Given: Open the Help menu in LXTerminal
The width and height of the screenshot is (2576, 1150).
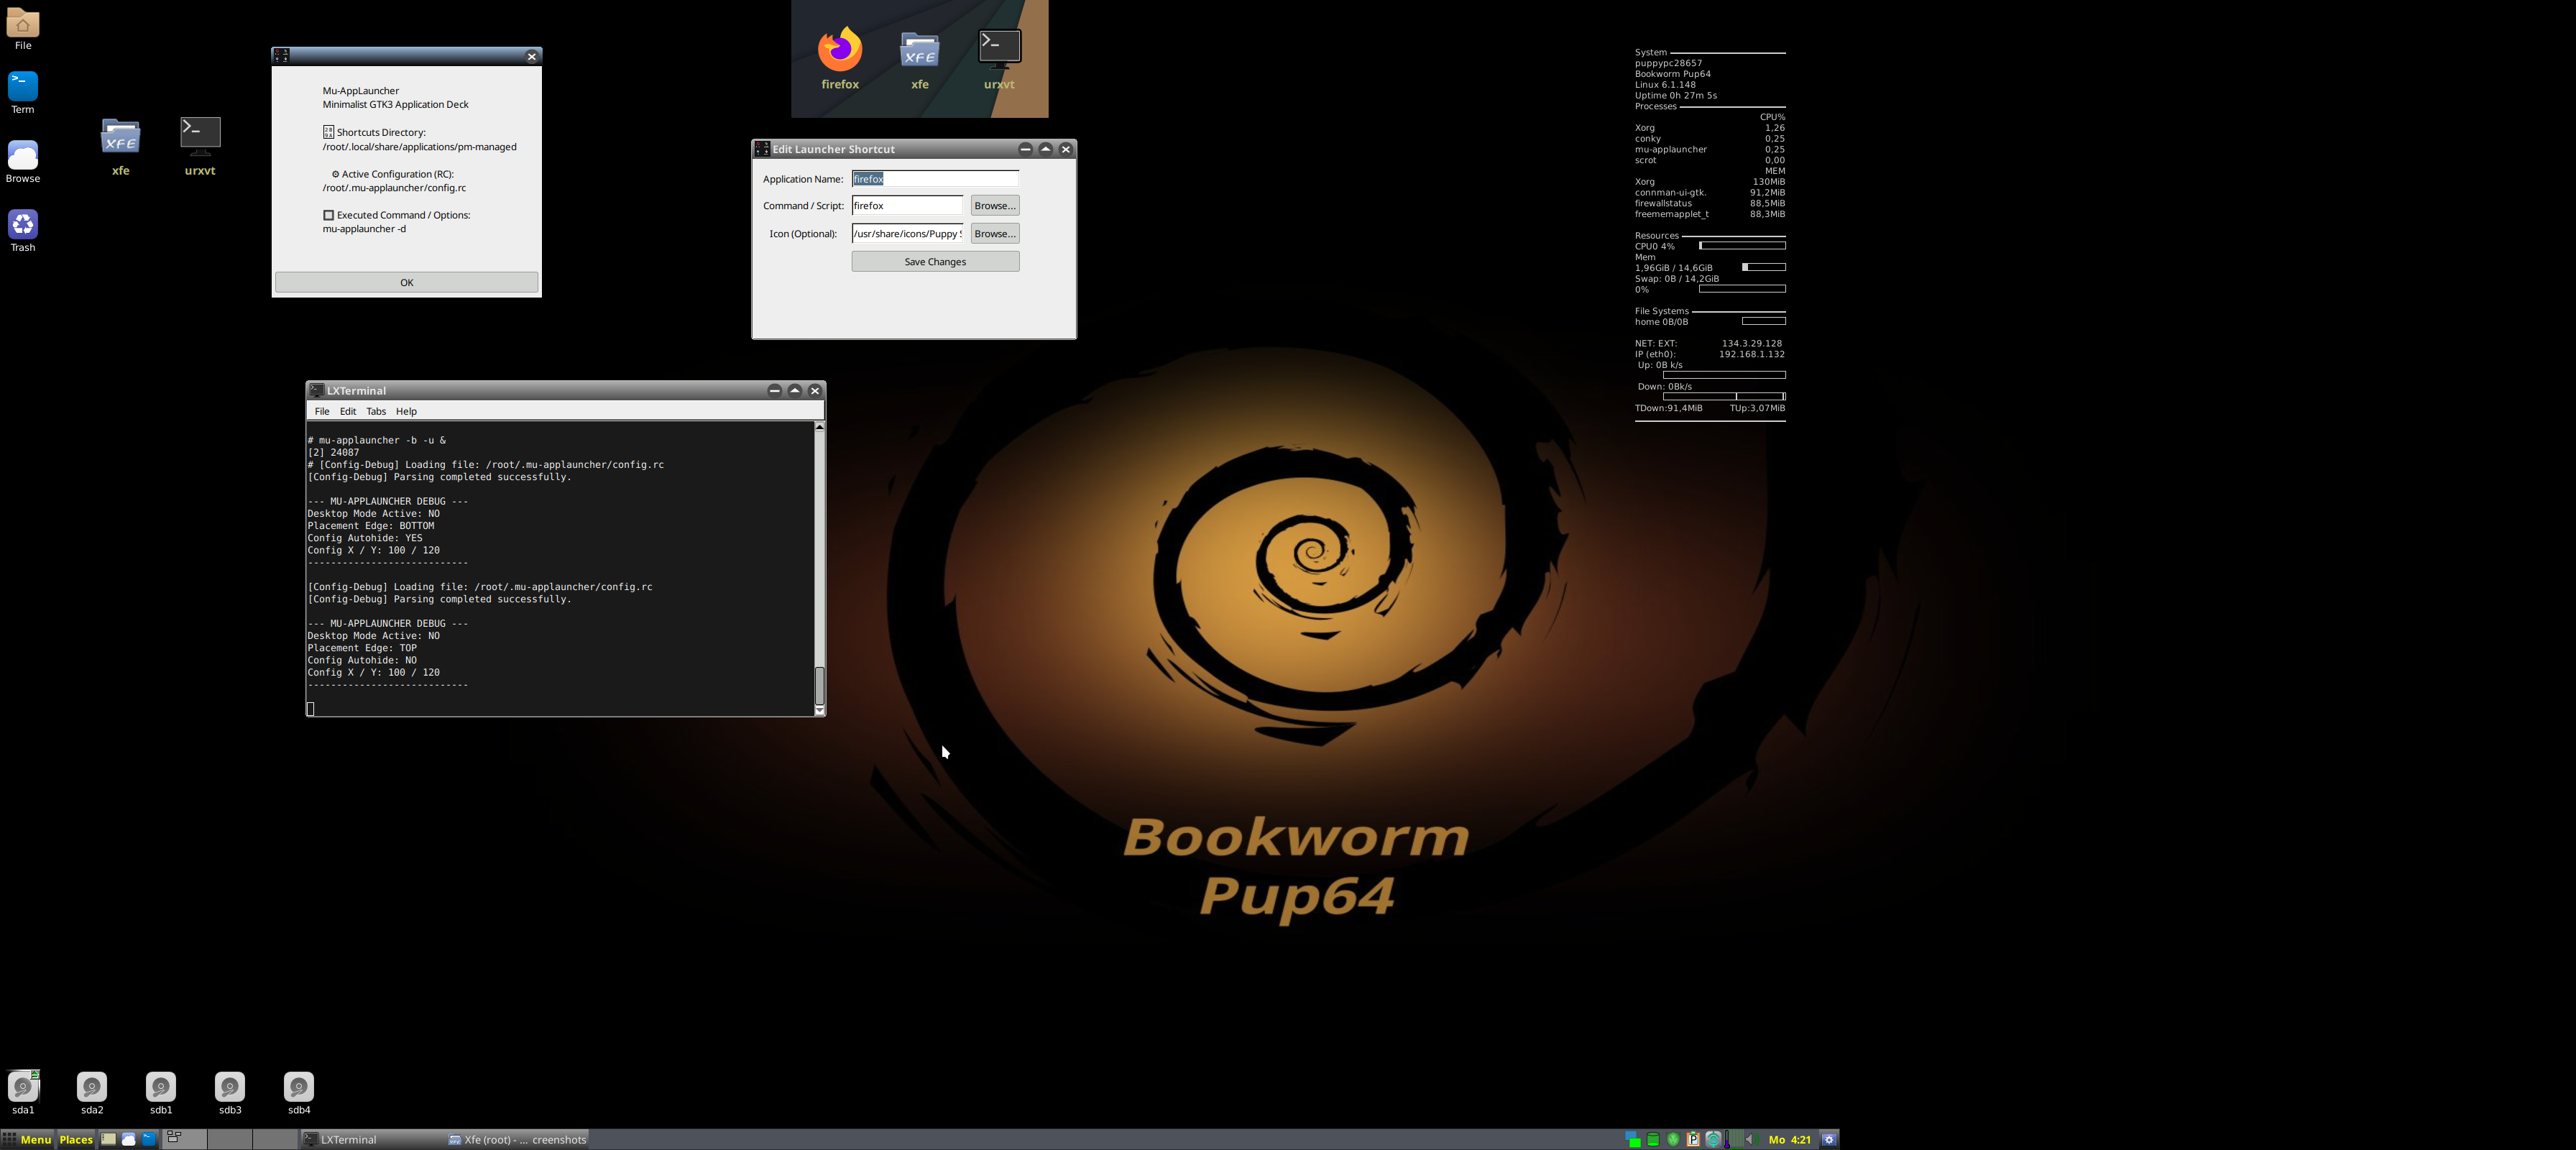Looking at the screenshot, I should 406,411.
